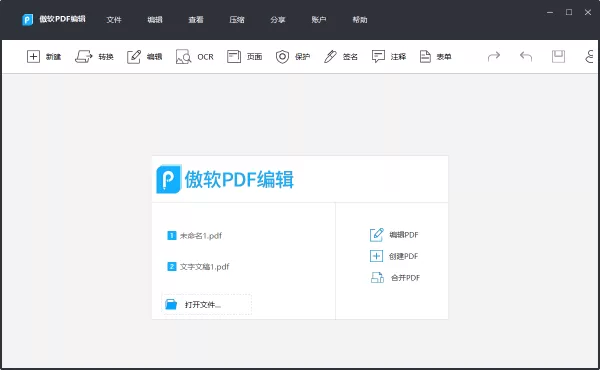The width and height of the screenshot is (600, 370).
Task: Select the 转换 convert tool icon
Action: (83, 57)
